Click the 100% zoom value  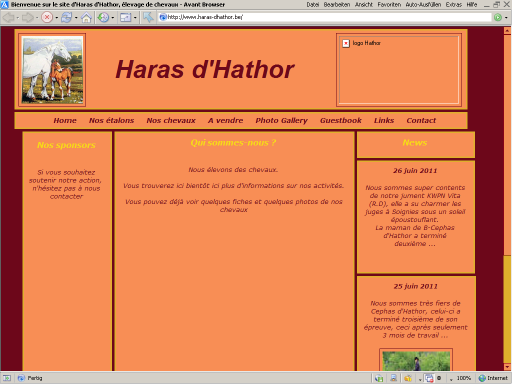(464, 378)
